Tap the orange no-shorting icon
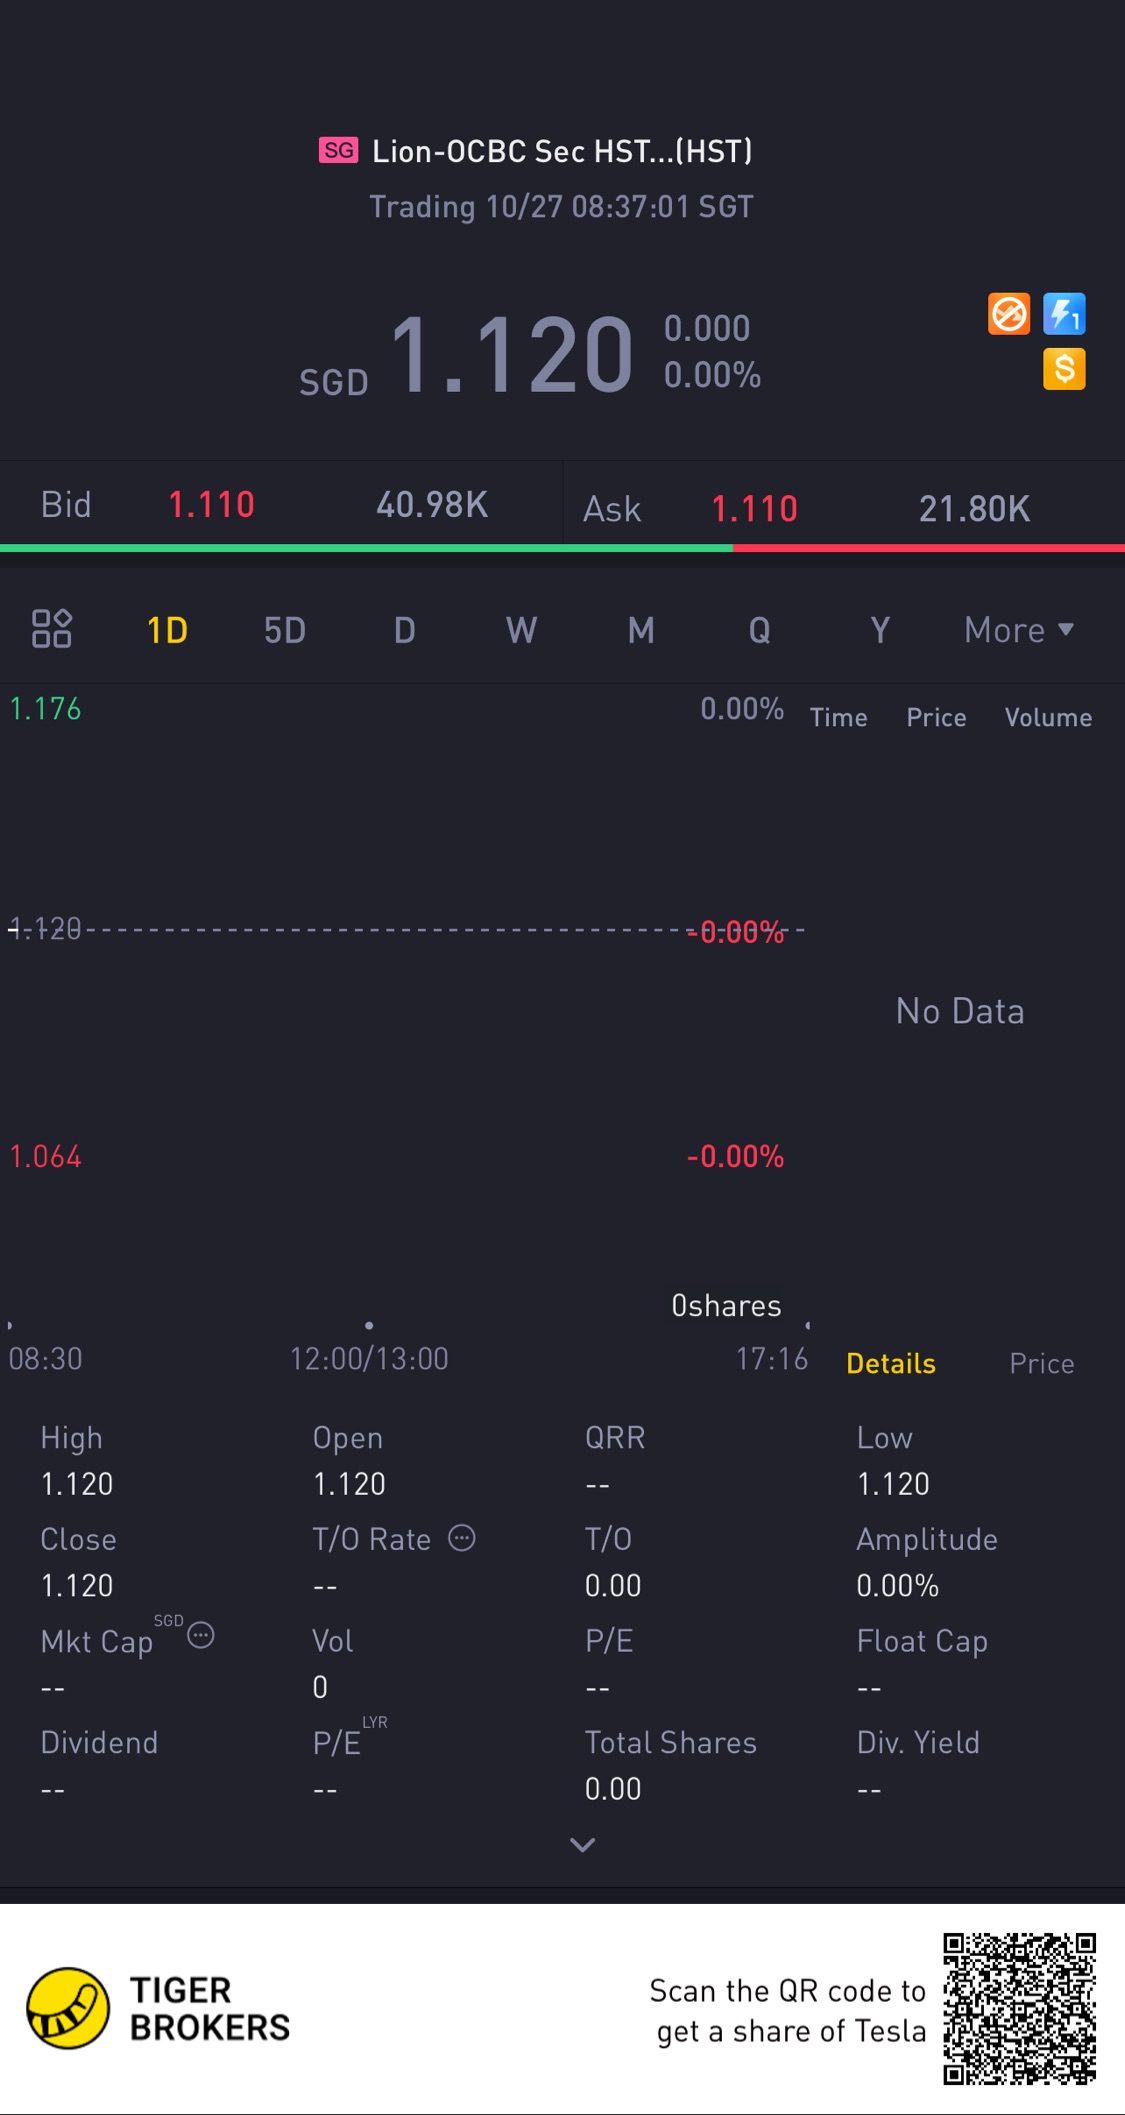This screenshot has width=1125, height=2115. point(1008,314)
